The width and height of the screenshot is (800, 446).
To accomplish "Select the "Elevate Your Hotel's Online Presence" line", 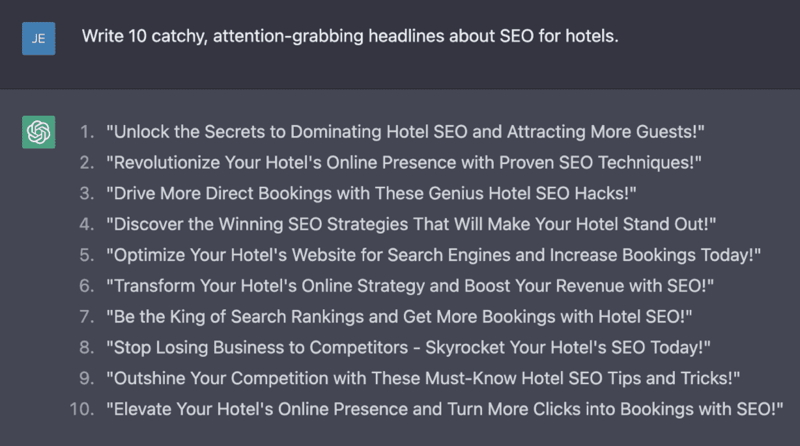I will (x=443, y=410).
